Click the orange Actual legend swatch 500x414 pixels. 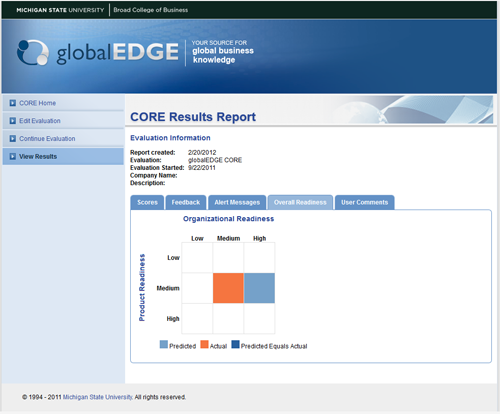pyautogui.click(x=204, y=344)
